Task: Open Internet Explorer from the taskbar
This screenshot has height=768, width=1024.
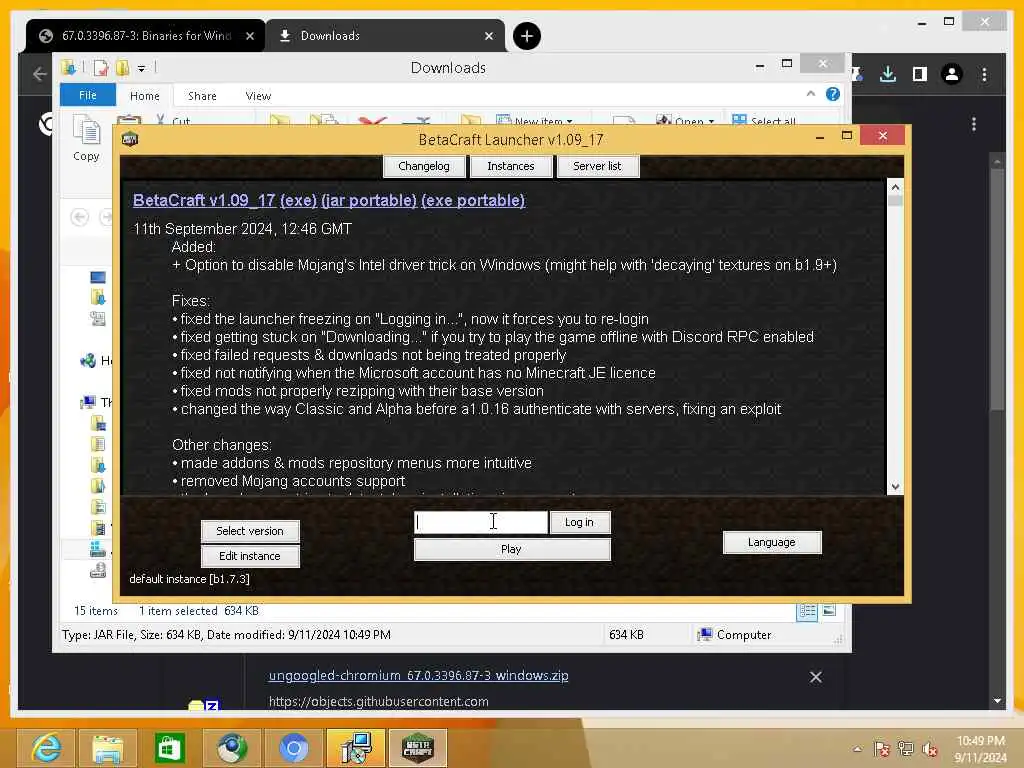Action: coord(46,748)
